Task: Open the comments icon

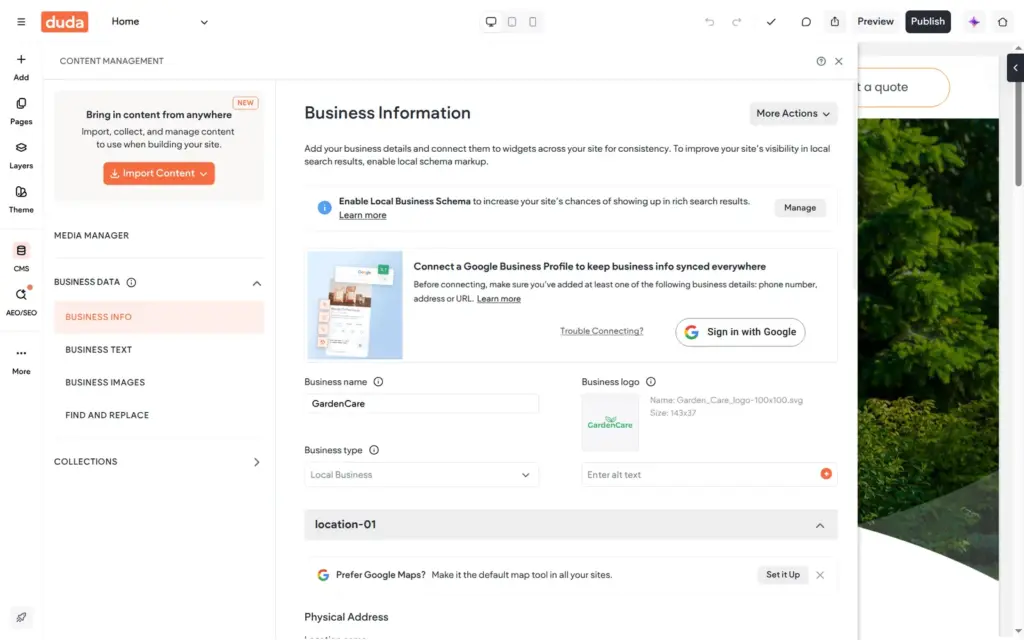Action: coord(806,22)
